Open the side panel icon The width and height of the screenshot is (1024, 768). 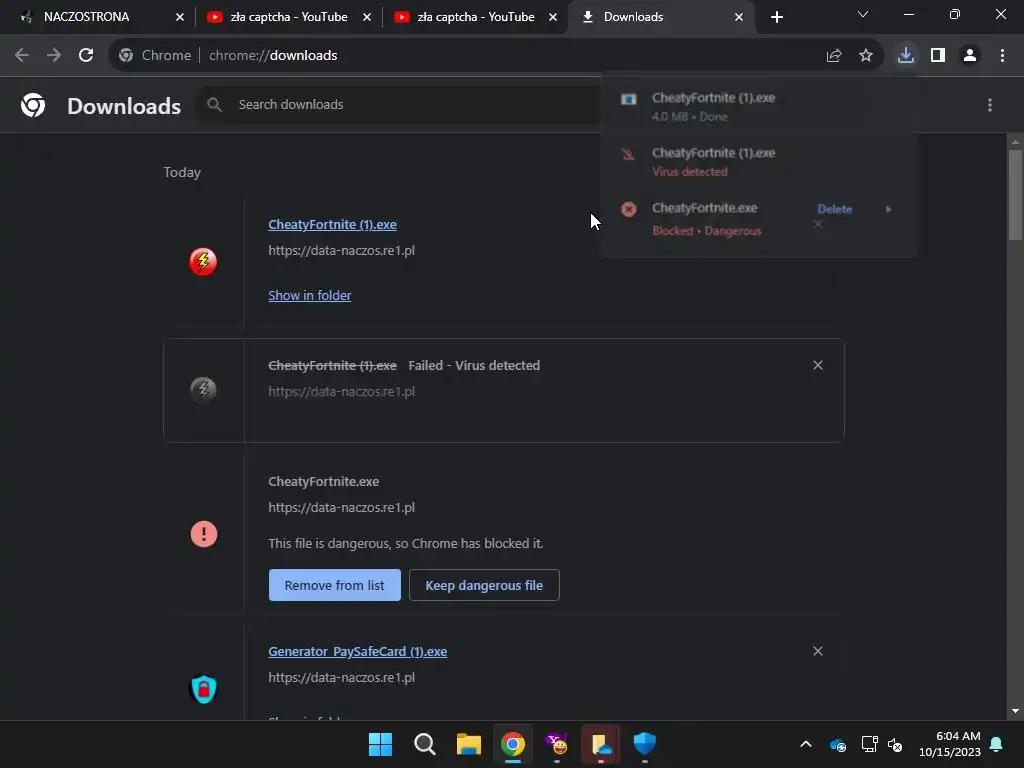pyautogui.click(x=938, y=56)
